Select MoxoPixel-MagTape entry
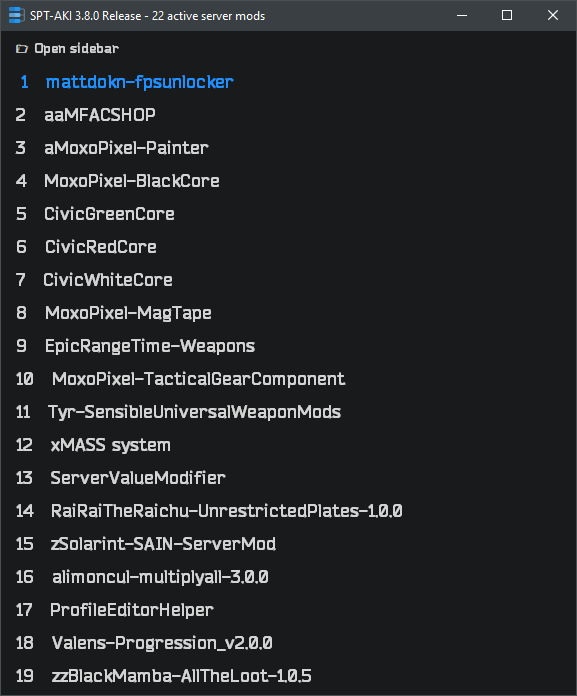Viewport: 577px width, 696px height. 128,313
